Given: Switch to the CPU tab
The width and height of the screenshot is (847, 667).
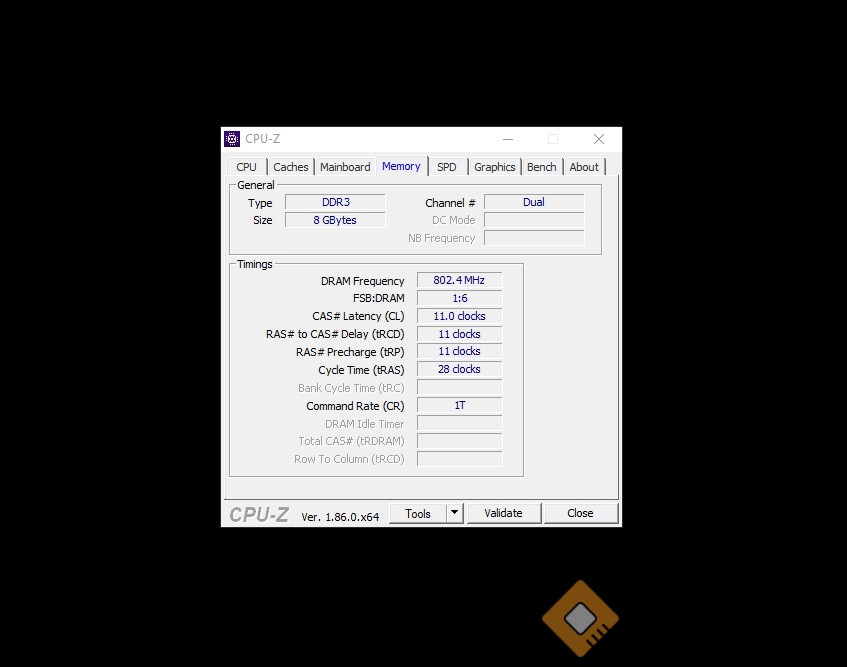Looking at the screenshot, I should click(246, 167).
